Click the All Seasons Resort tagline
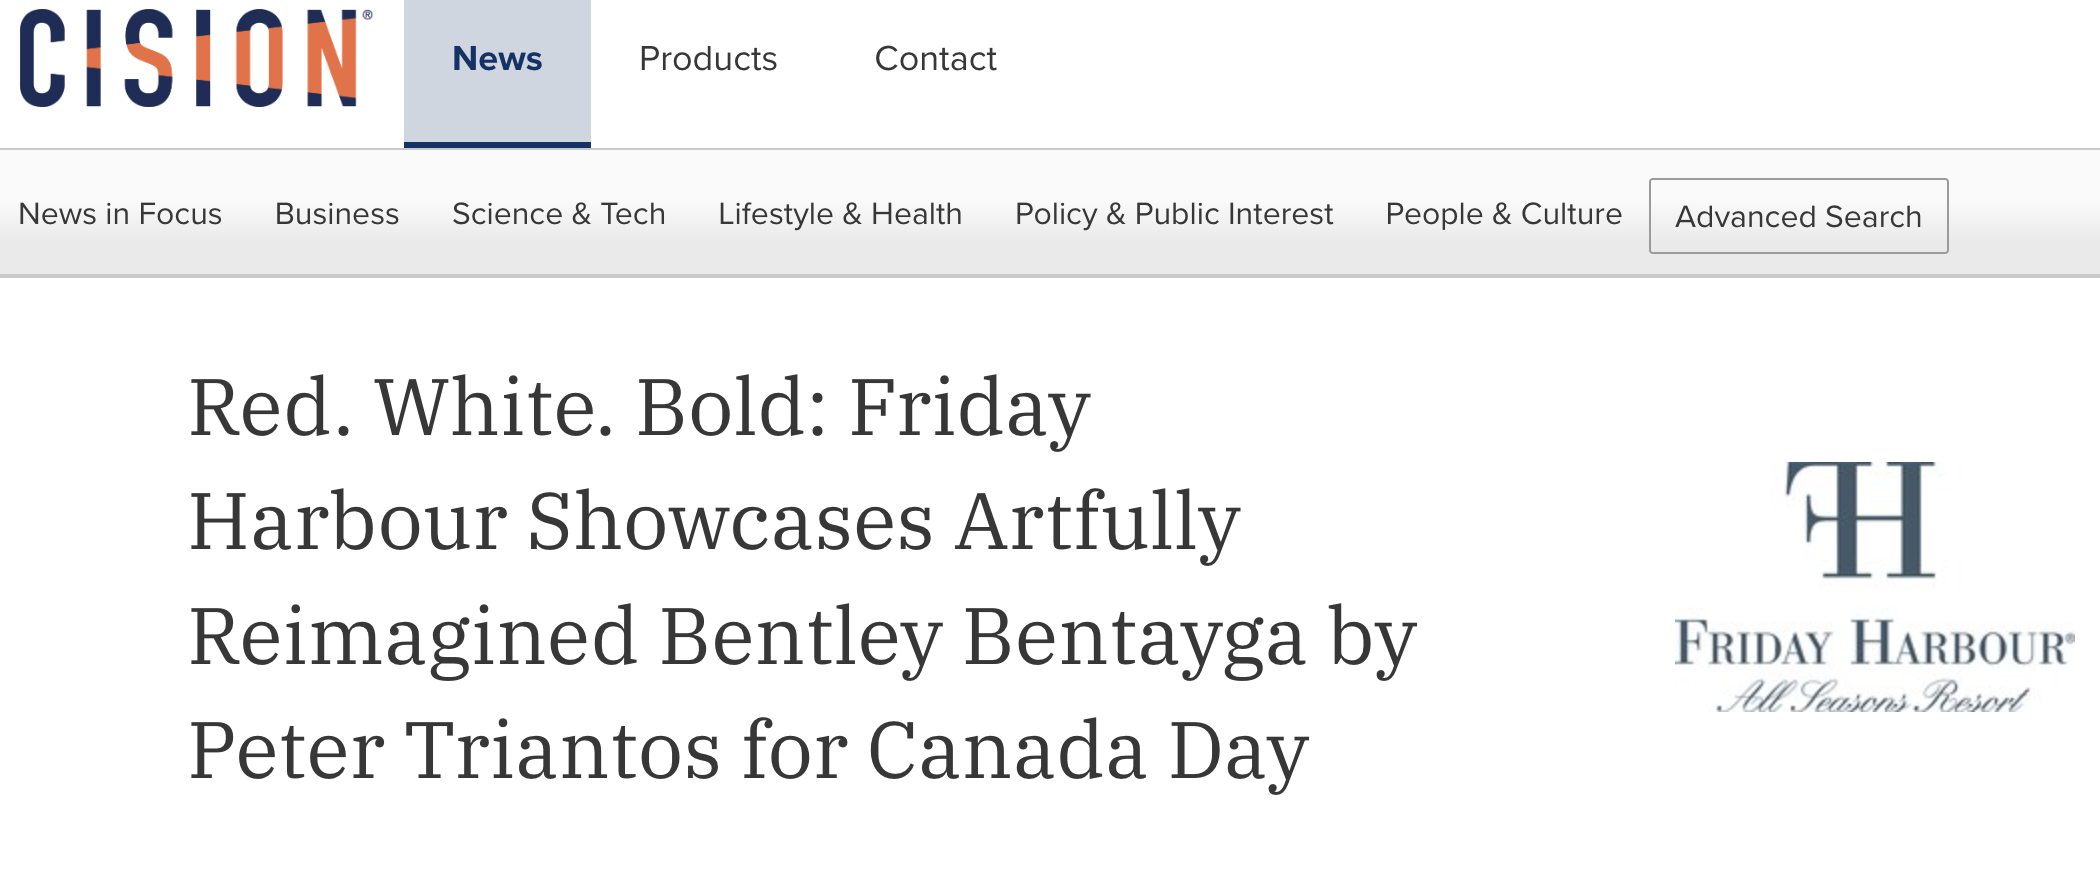 click(x=1872, y=697)
